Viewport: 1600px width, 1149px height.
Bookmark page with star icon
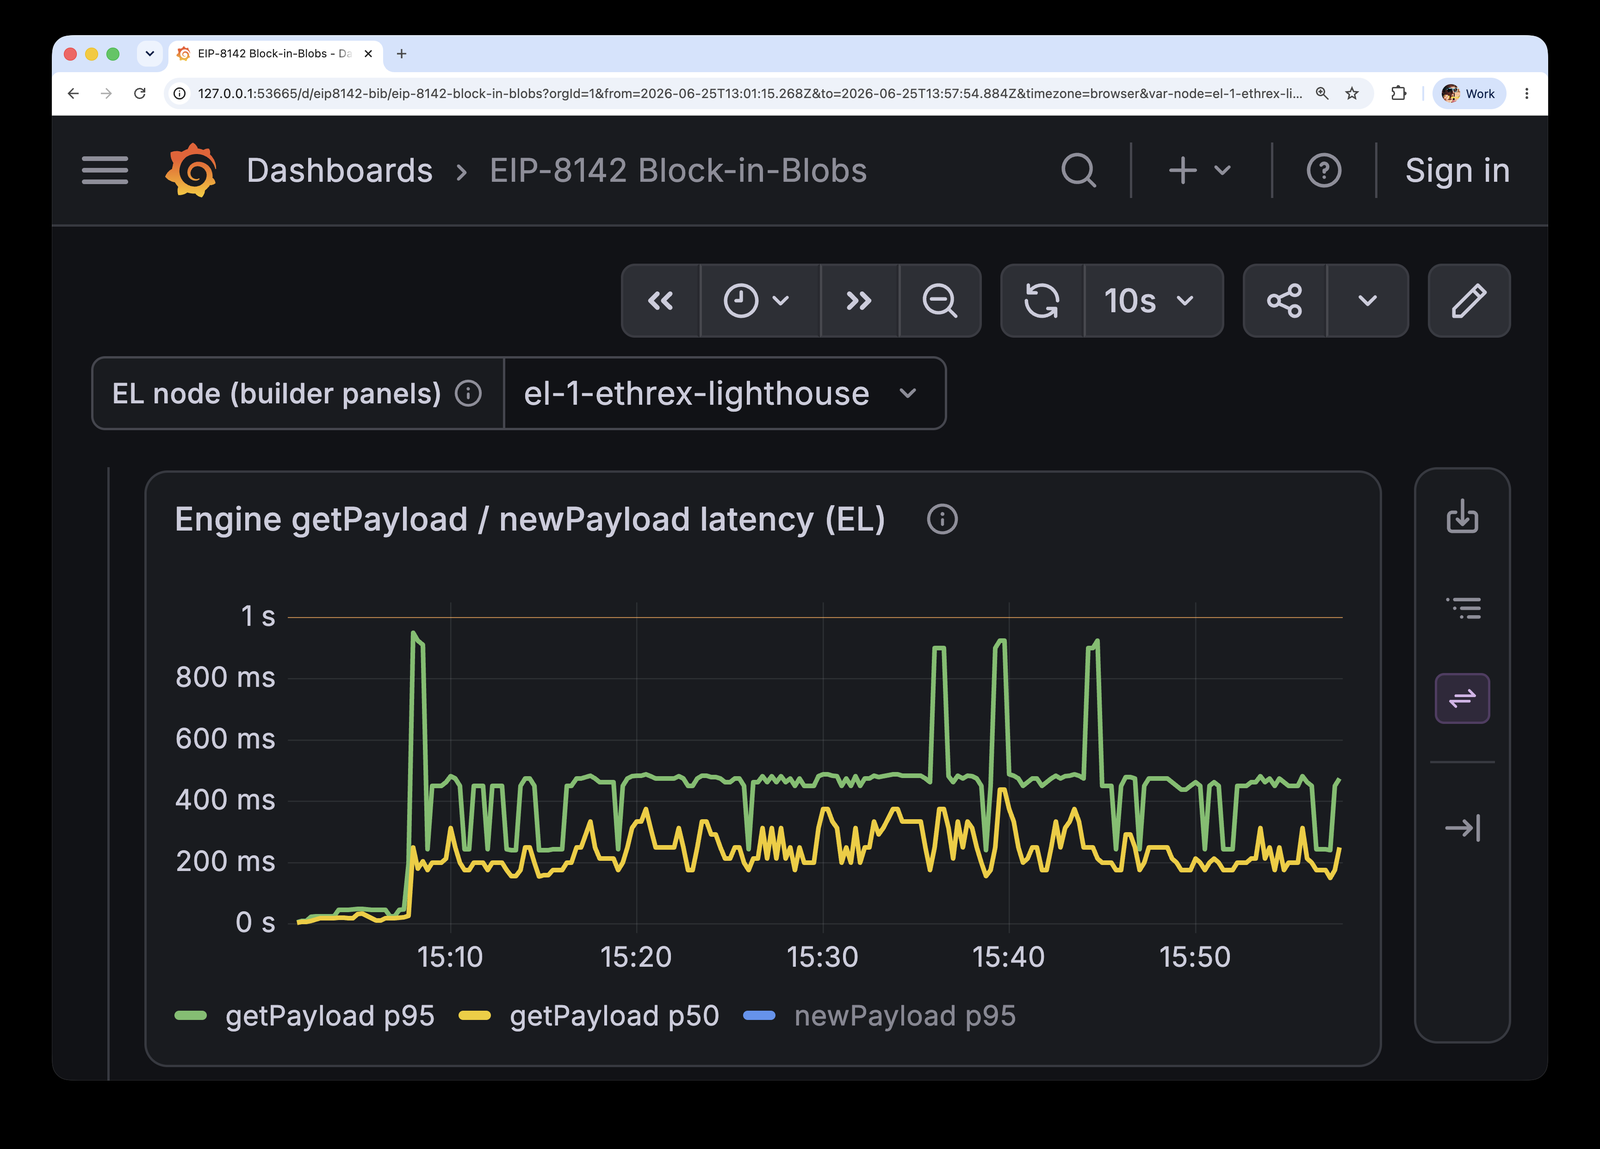coord(1352,93)
